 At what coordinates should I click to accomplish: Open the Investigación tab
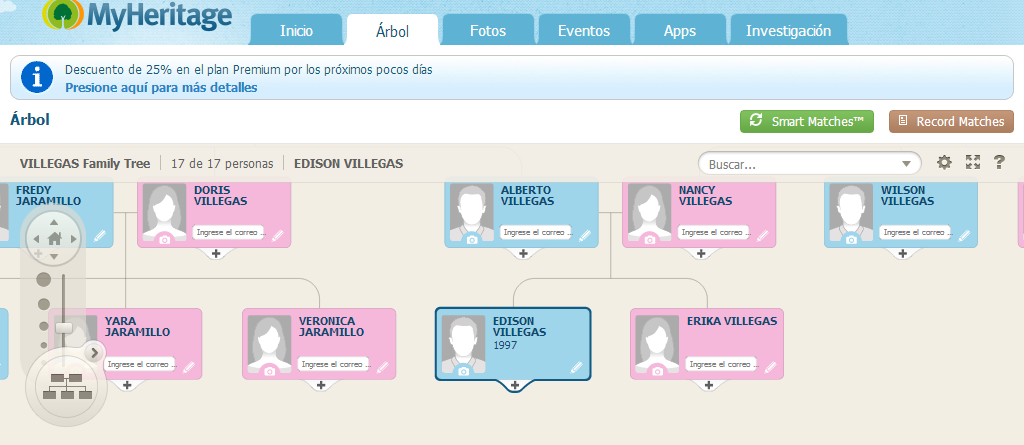788,31
